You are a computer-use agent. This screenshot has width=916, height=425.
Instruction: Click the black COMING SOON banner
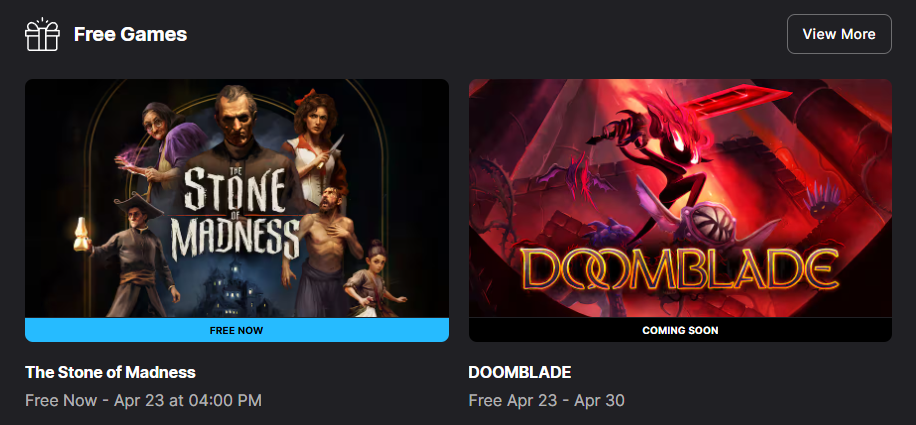680,330
